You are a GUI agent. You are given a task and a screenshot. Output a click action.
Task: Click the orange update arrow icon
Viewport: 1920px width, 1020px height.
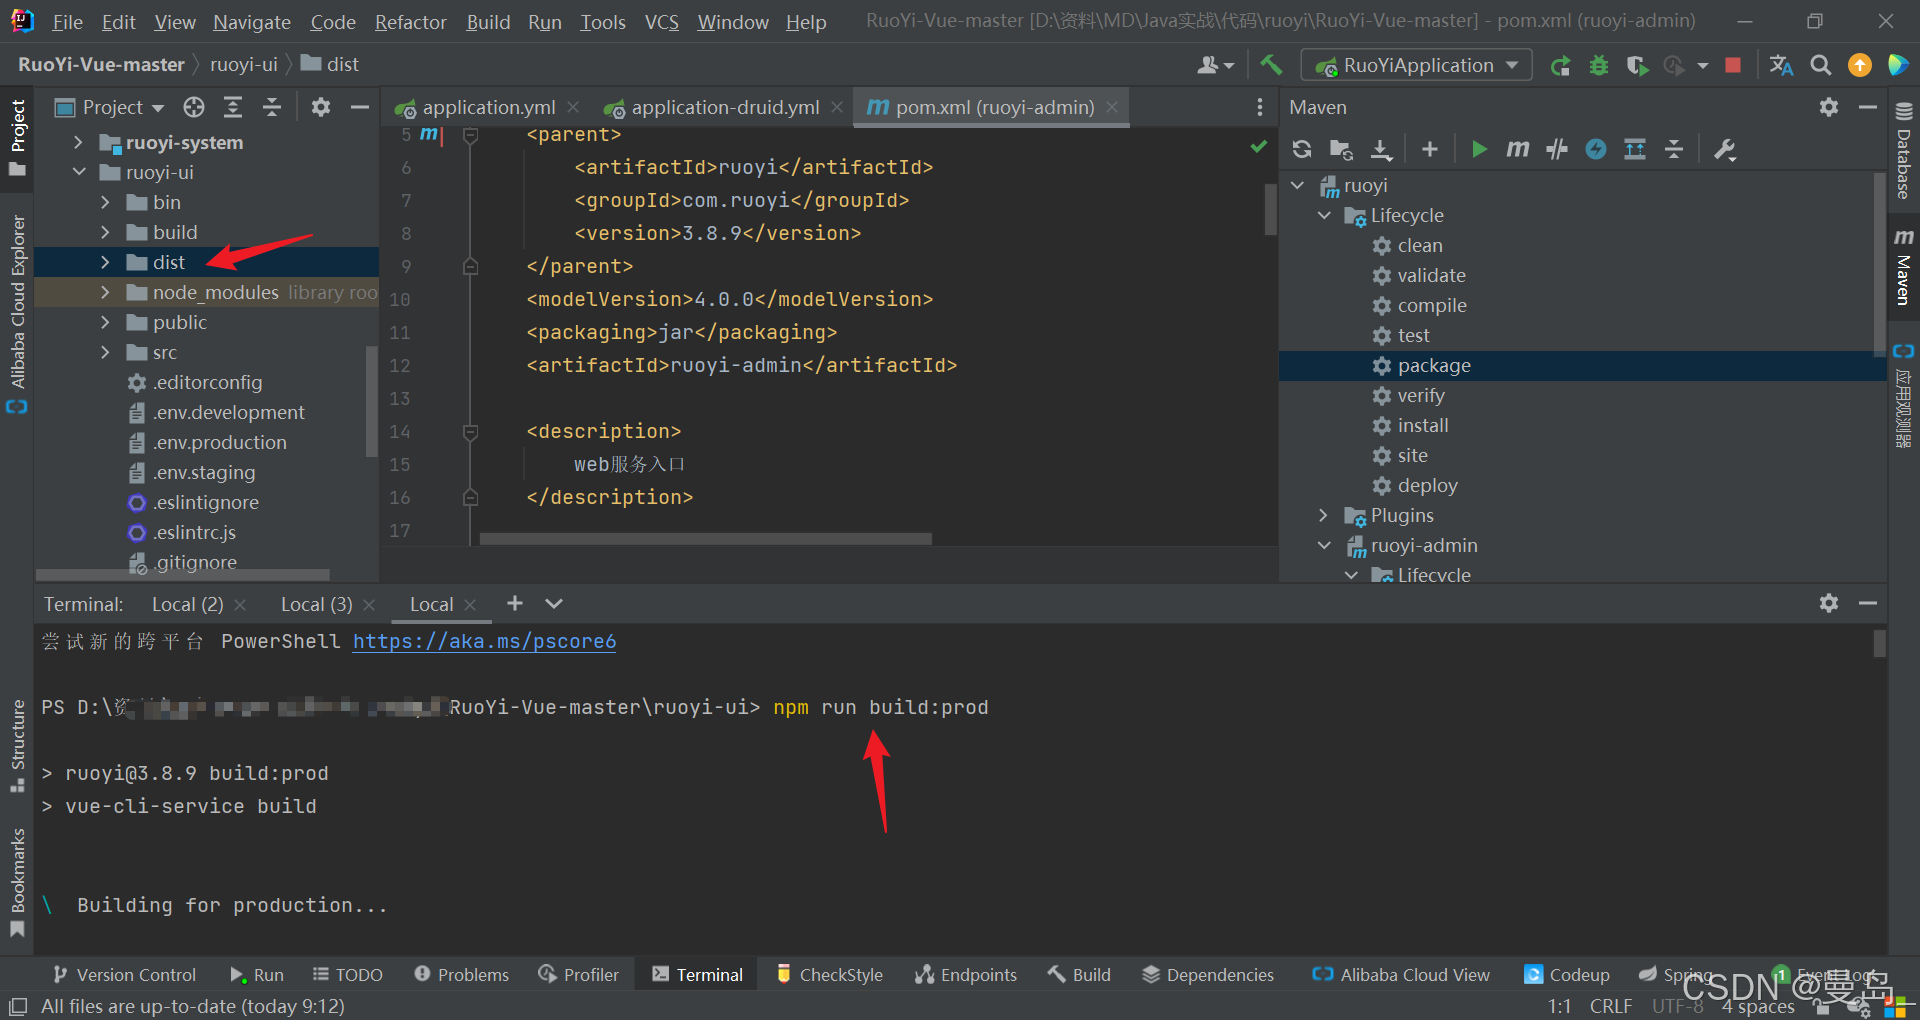(1860, 66)
